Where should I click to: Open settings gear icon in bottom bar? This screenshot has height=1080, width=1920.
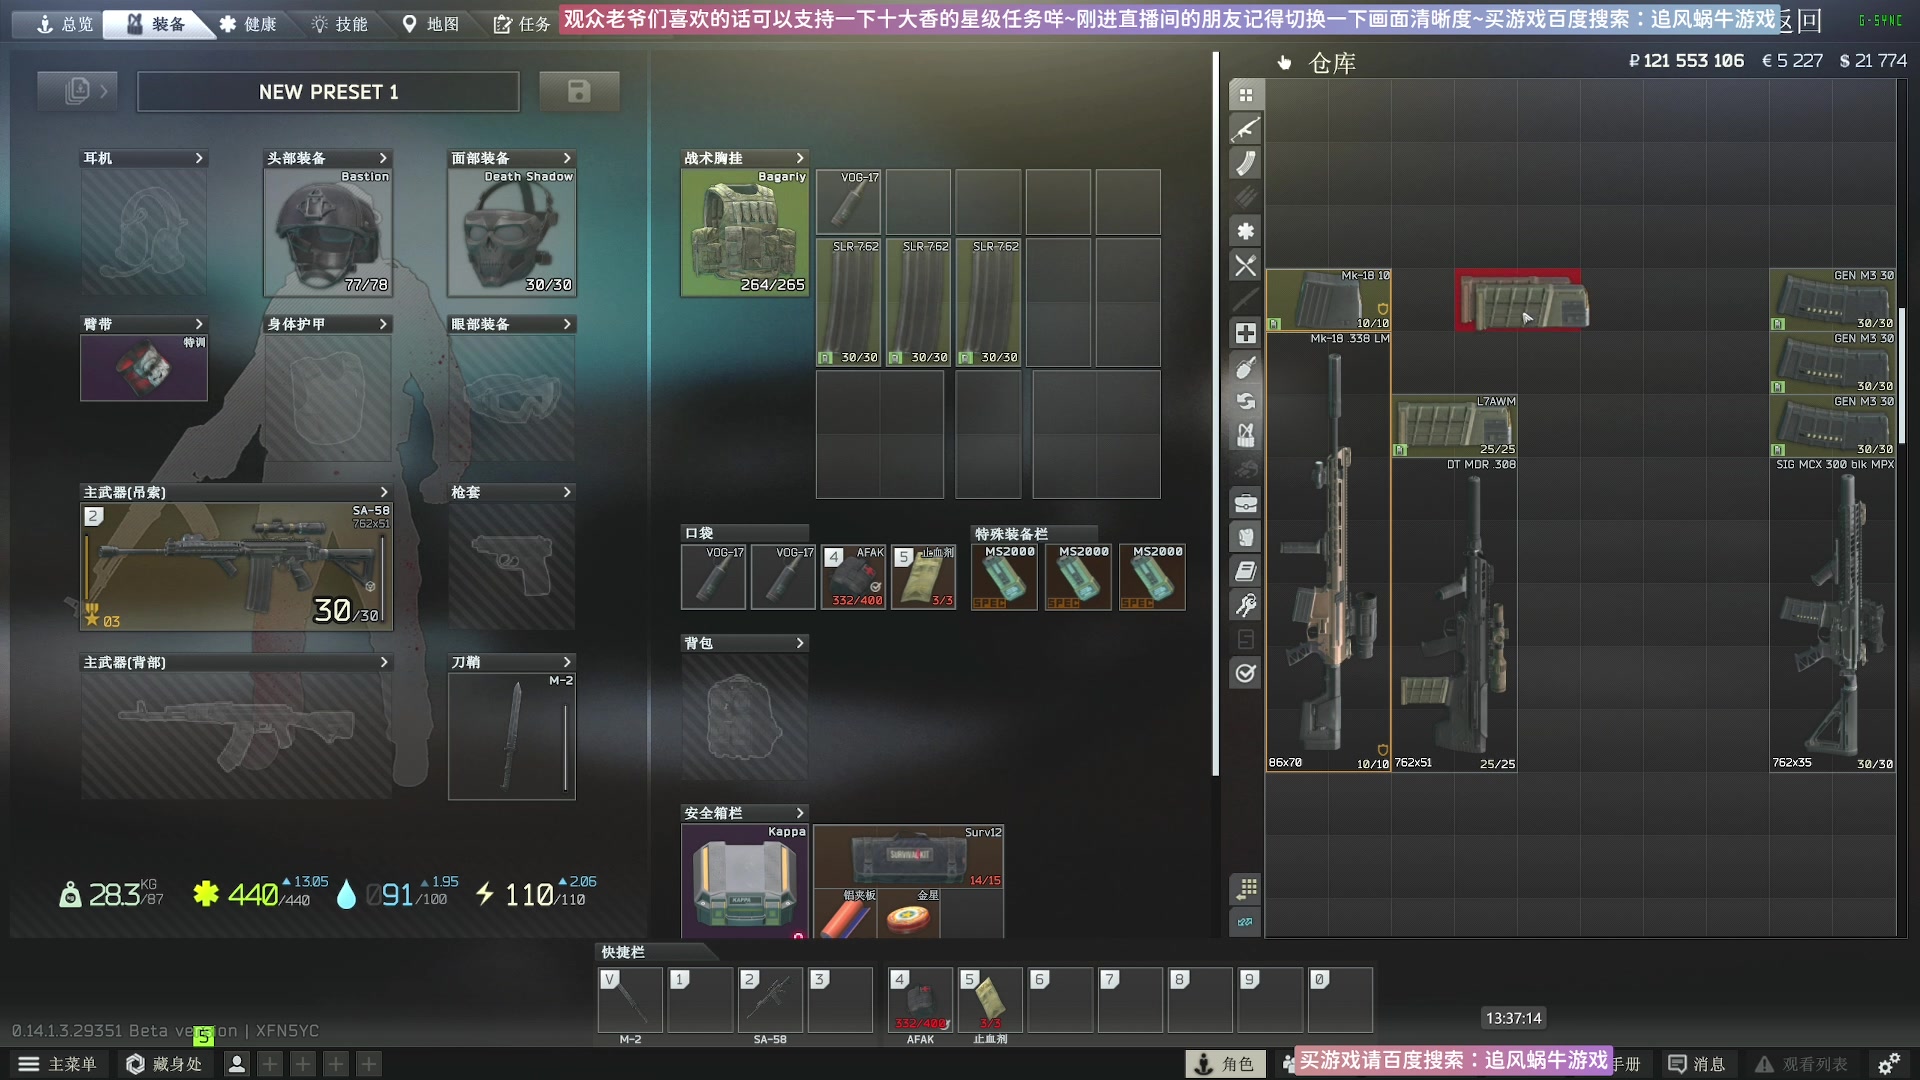coord(1888,1064)
